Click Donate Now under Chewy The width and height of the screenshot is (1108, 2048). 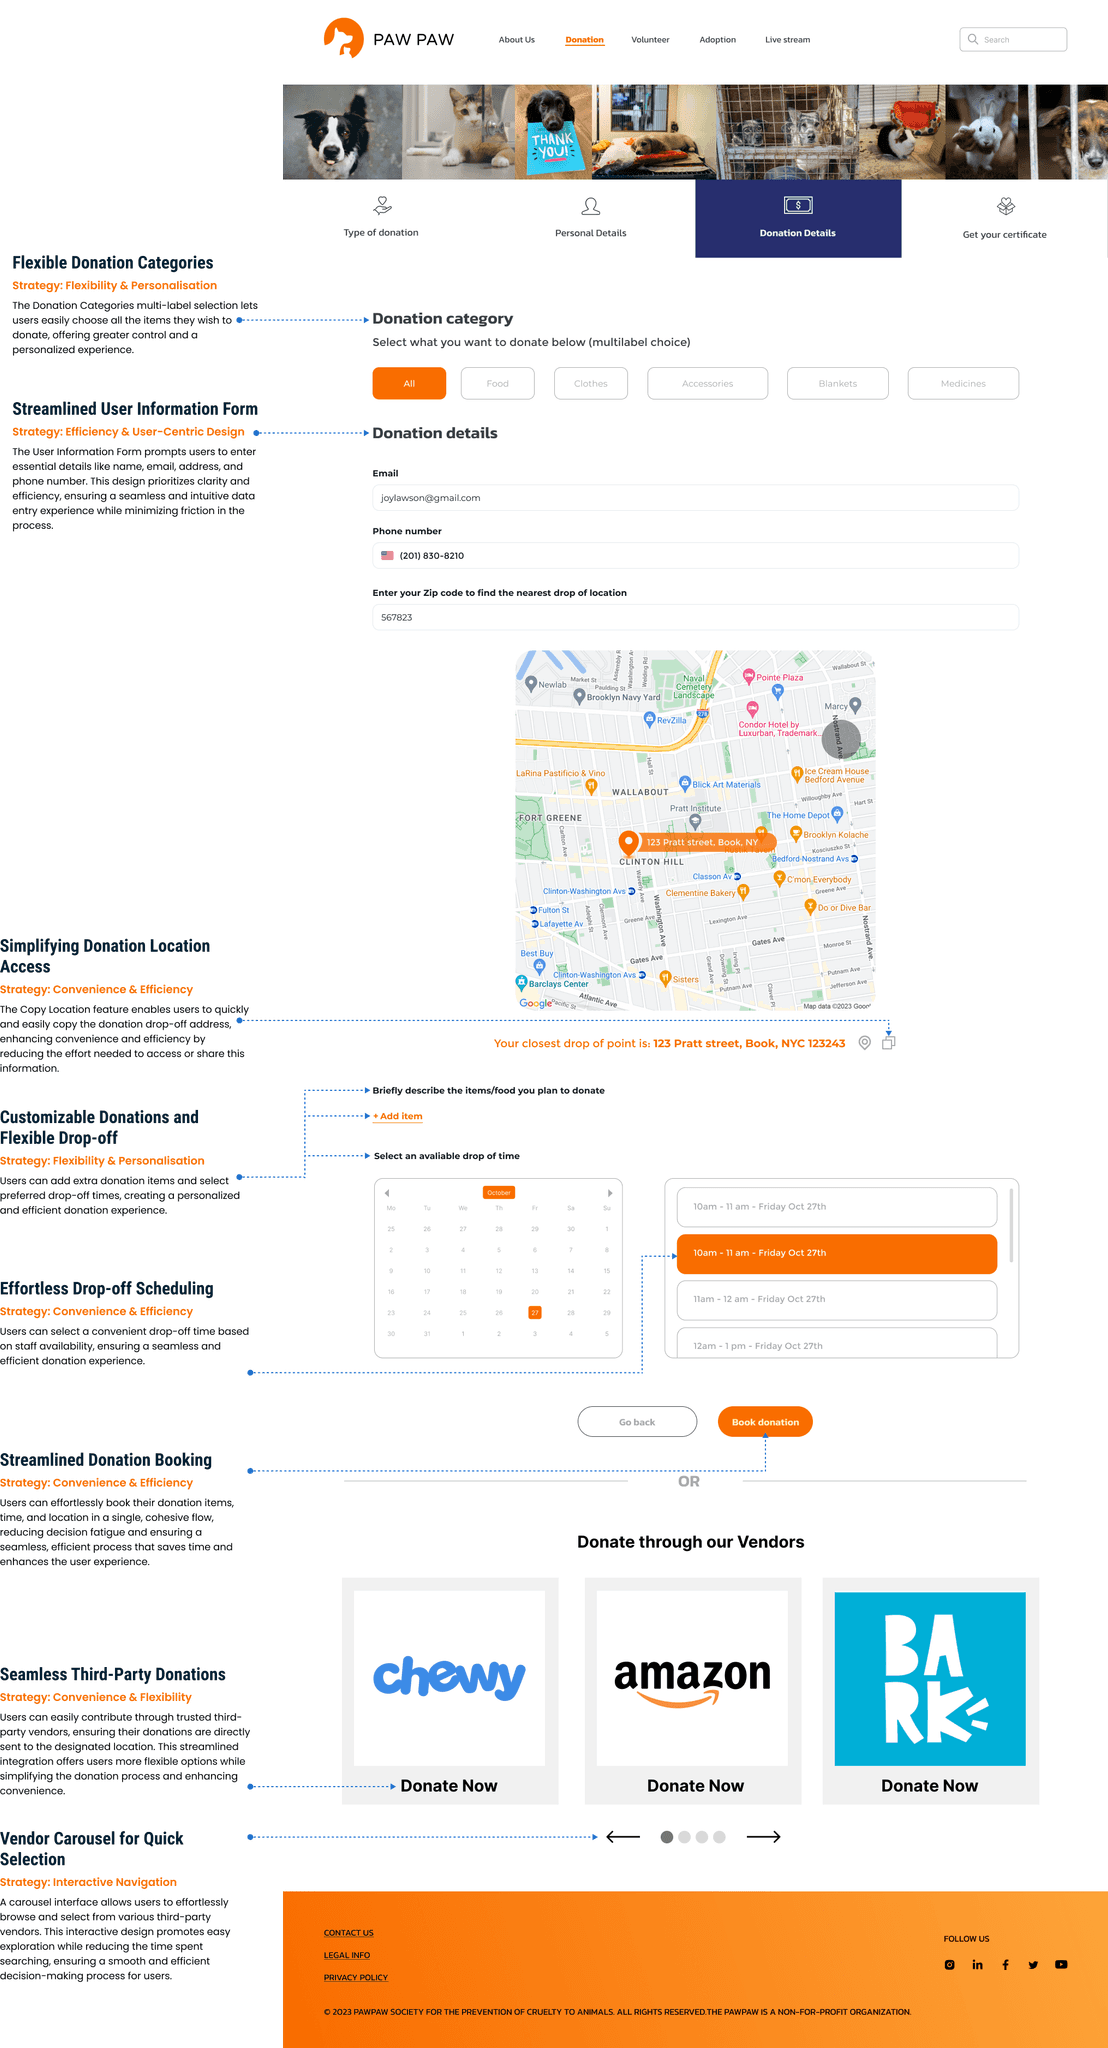tap(449, 1786)
